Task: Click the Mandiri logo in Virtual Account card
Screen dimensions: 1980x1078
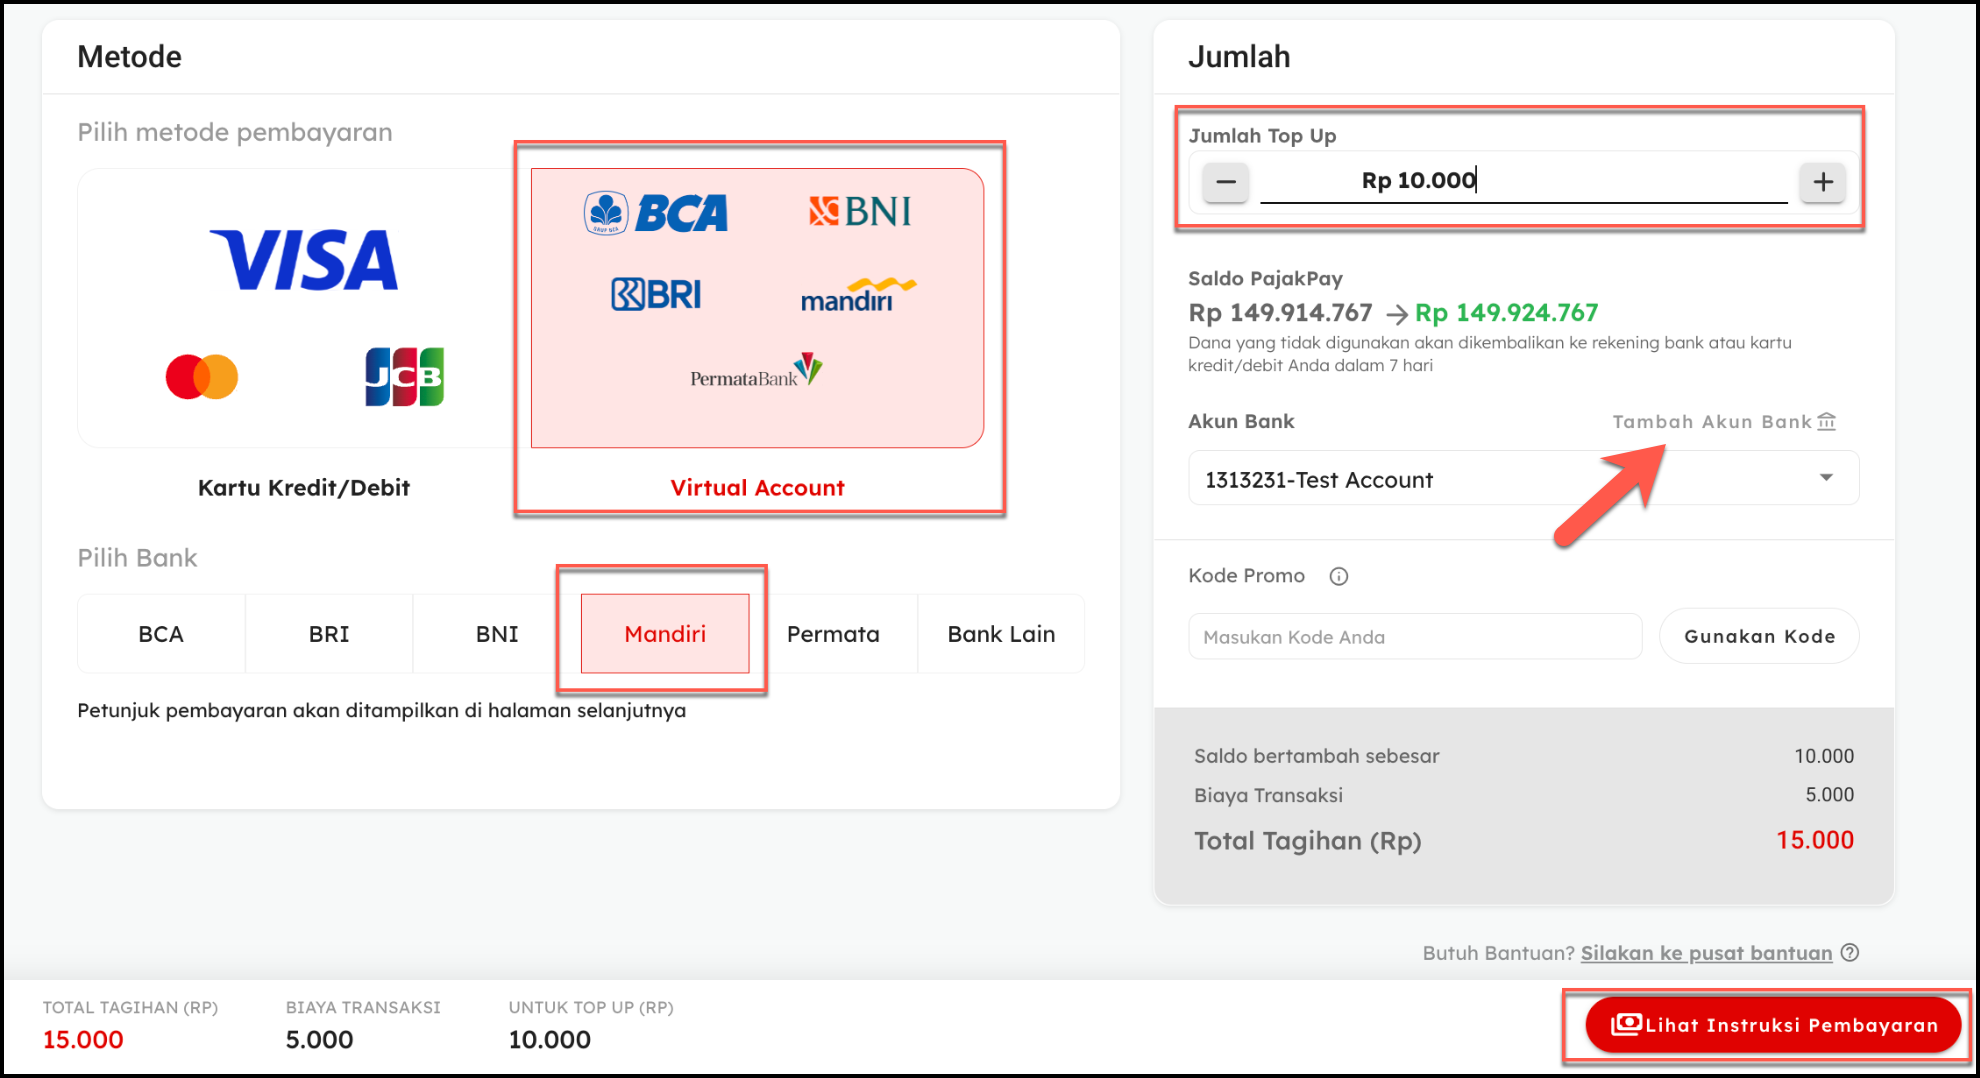Action: click(858, 295)
